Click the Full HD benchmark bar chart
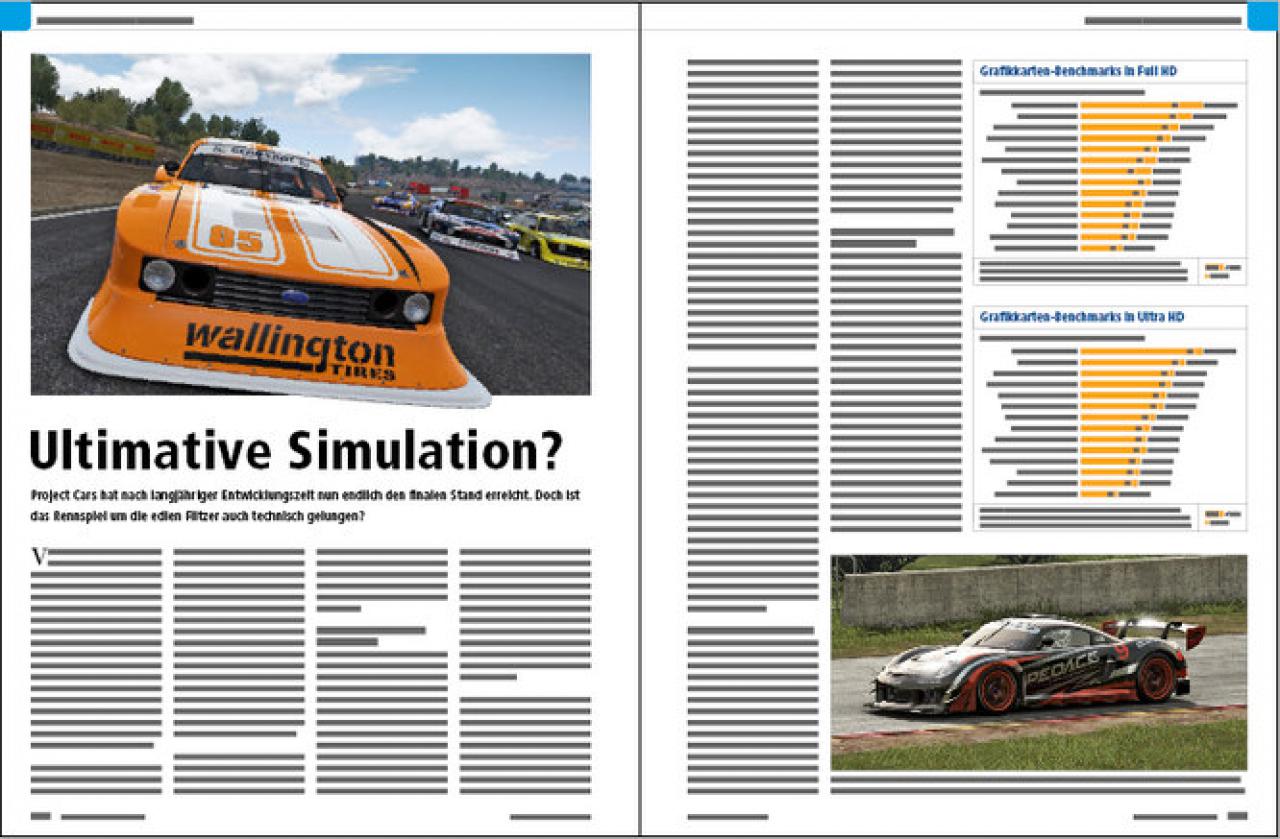The image size is (1280, 839). point(1109,175)
